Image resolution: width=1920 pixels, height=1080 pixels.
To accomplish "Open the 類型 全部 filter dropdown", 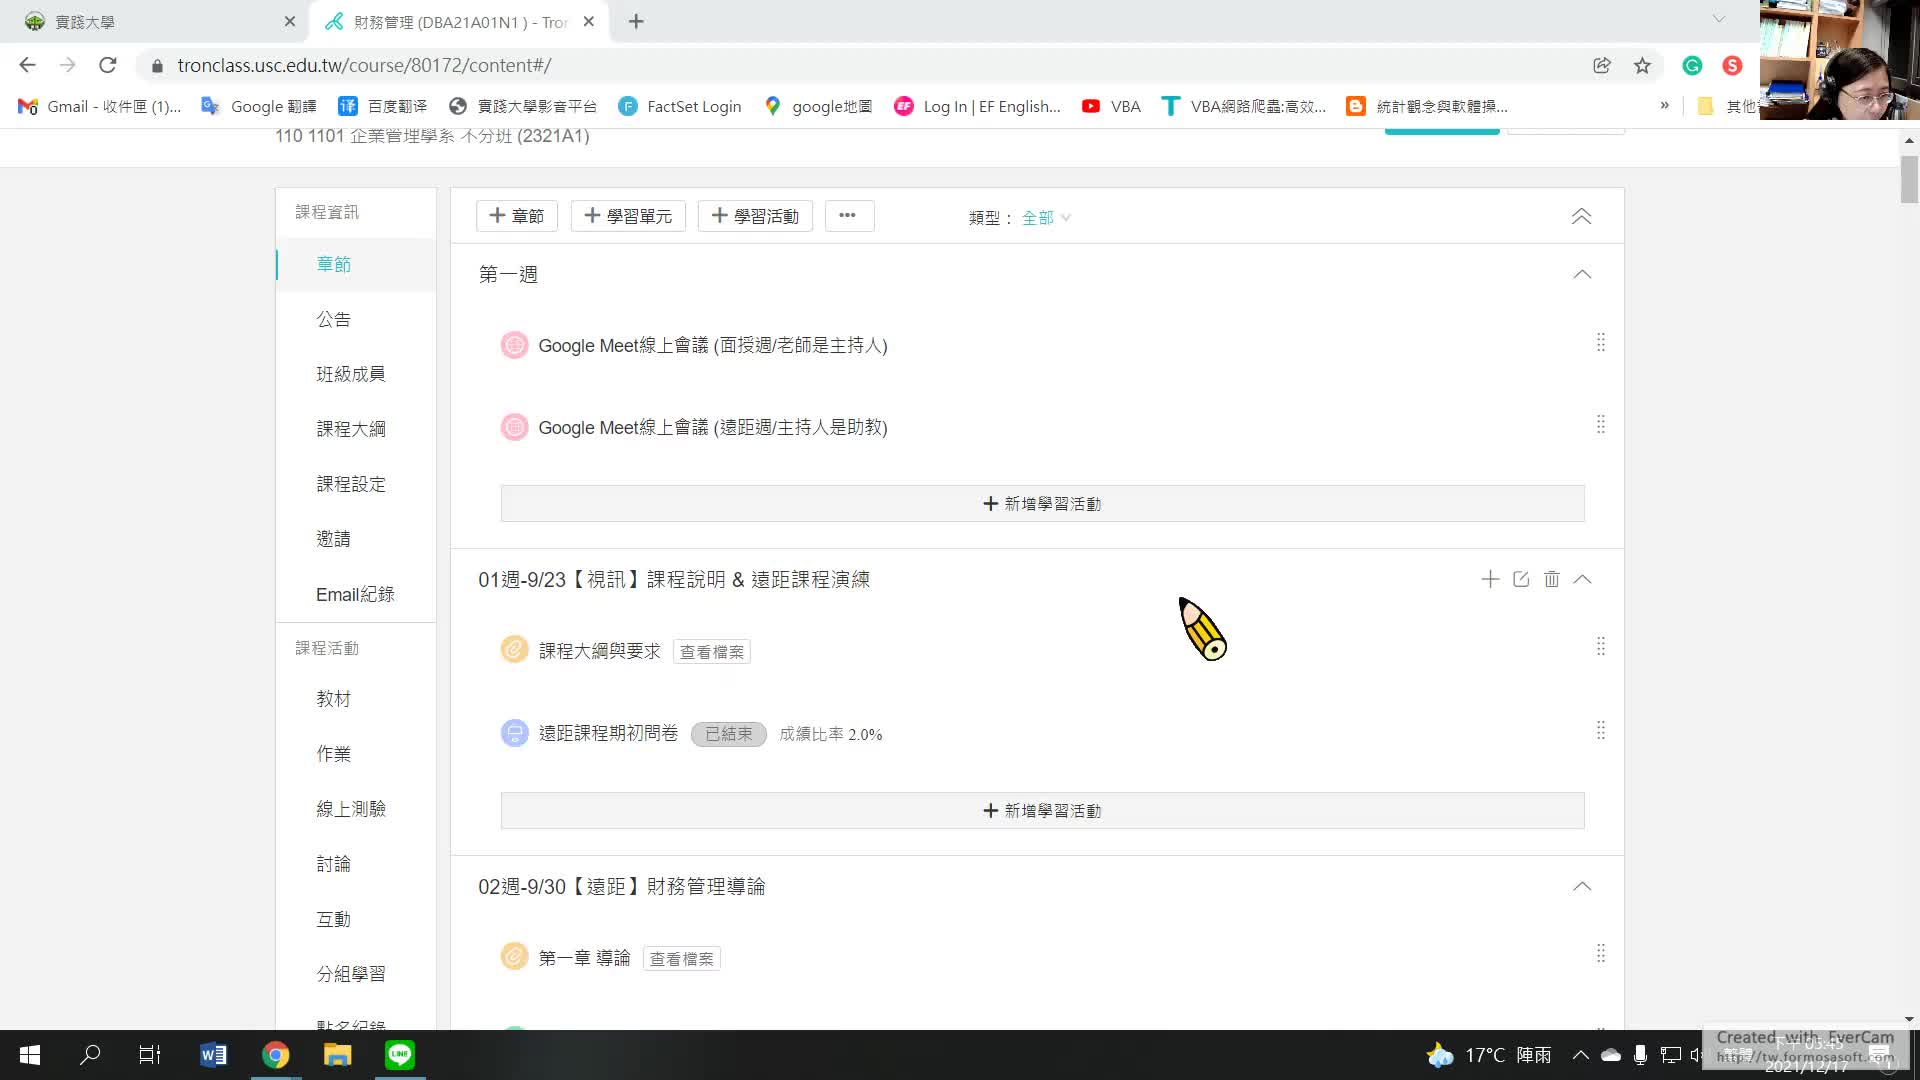I will click(x=1046, y=217).
